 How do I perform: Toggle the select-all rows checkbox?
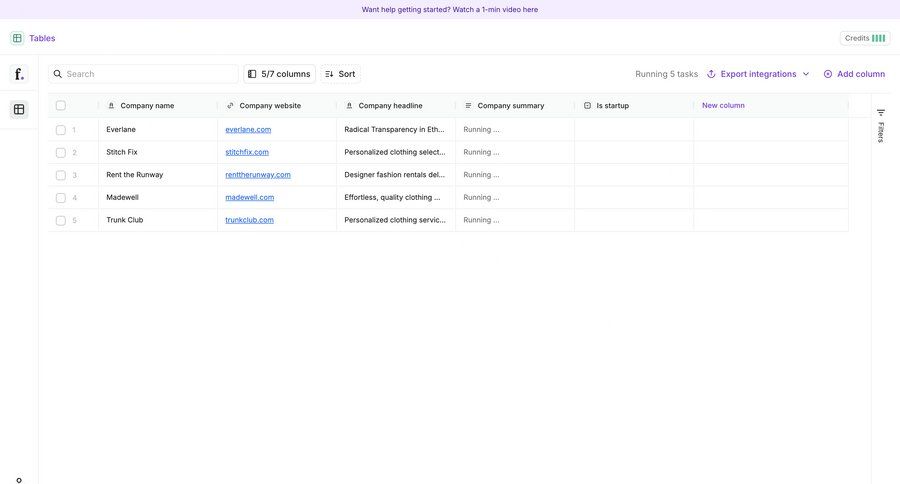tap(61, 106)
